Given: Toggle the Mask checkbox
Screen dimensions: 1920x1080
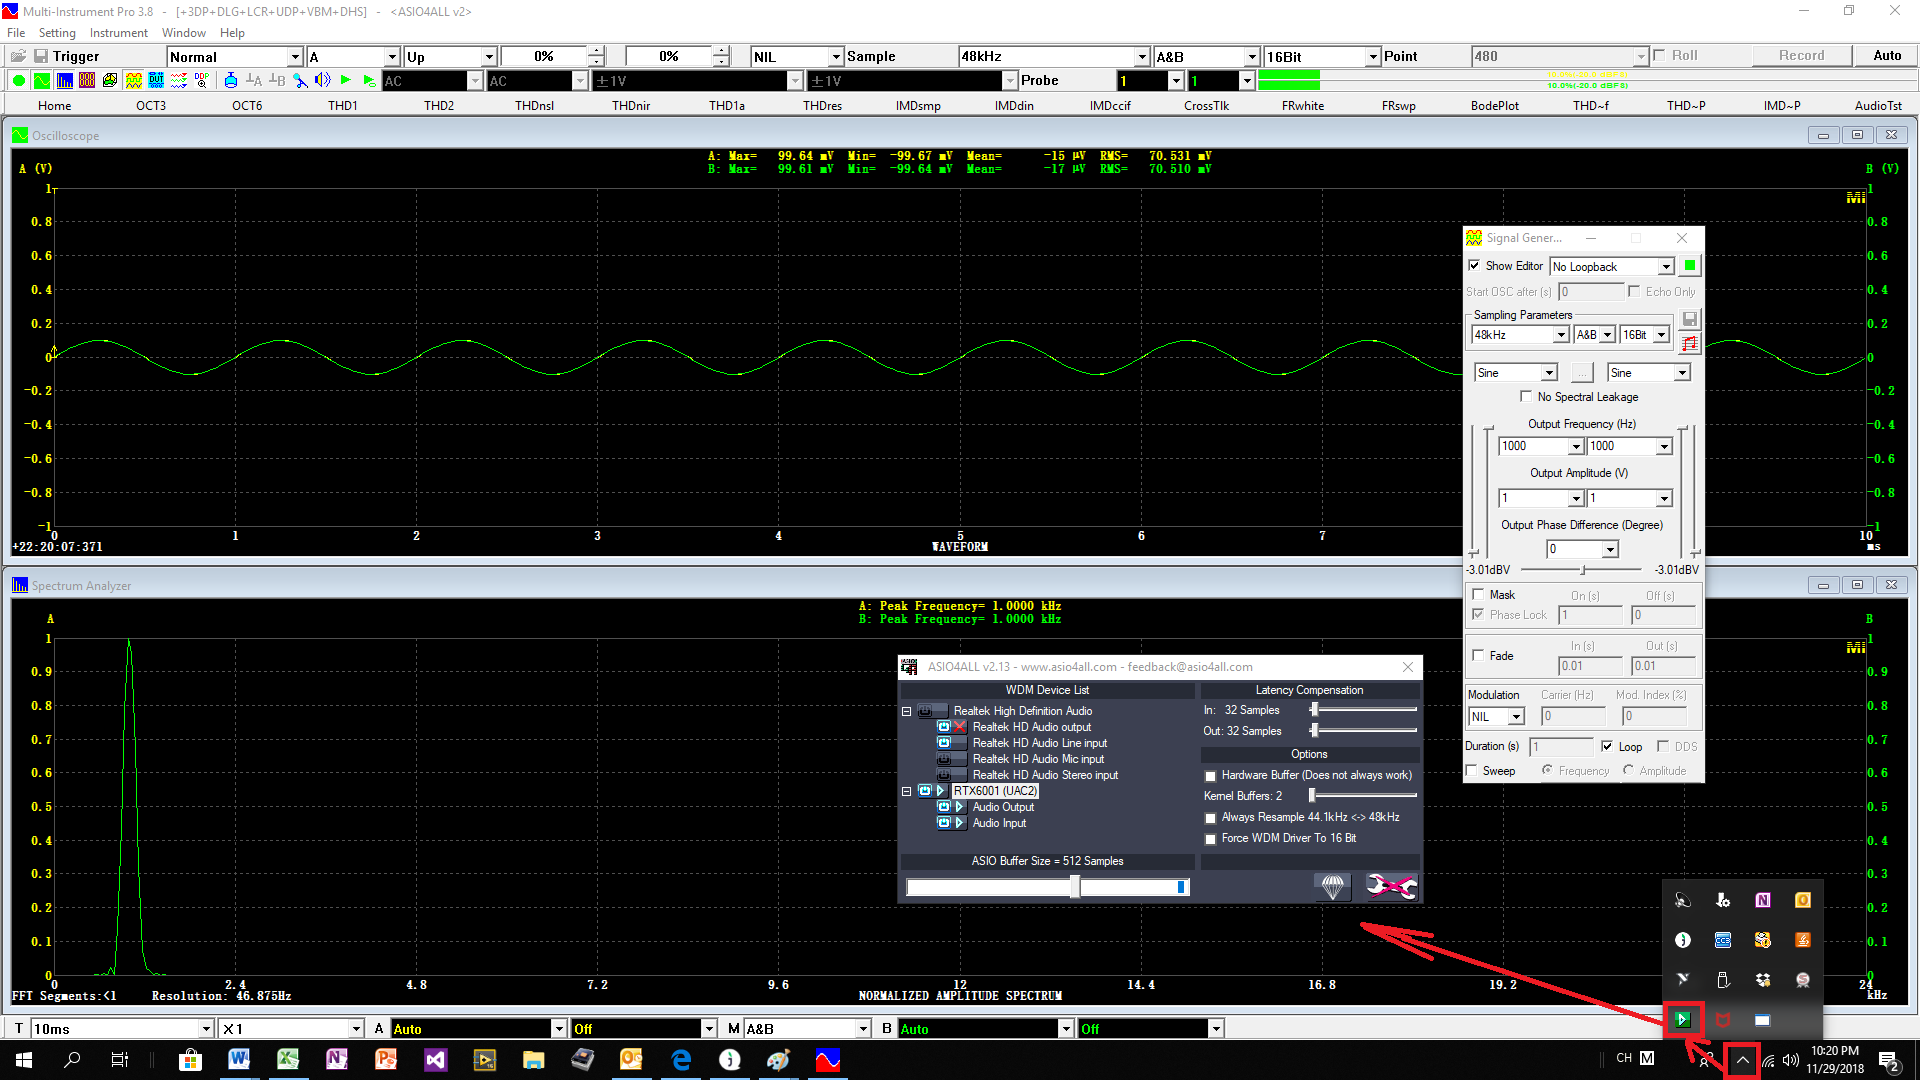Looking at the screenshot, I should point(1478,595).
